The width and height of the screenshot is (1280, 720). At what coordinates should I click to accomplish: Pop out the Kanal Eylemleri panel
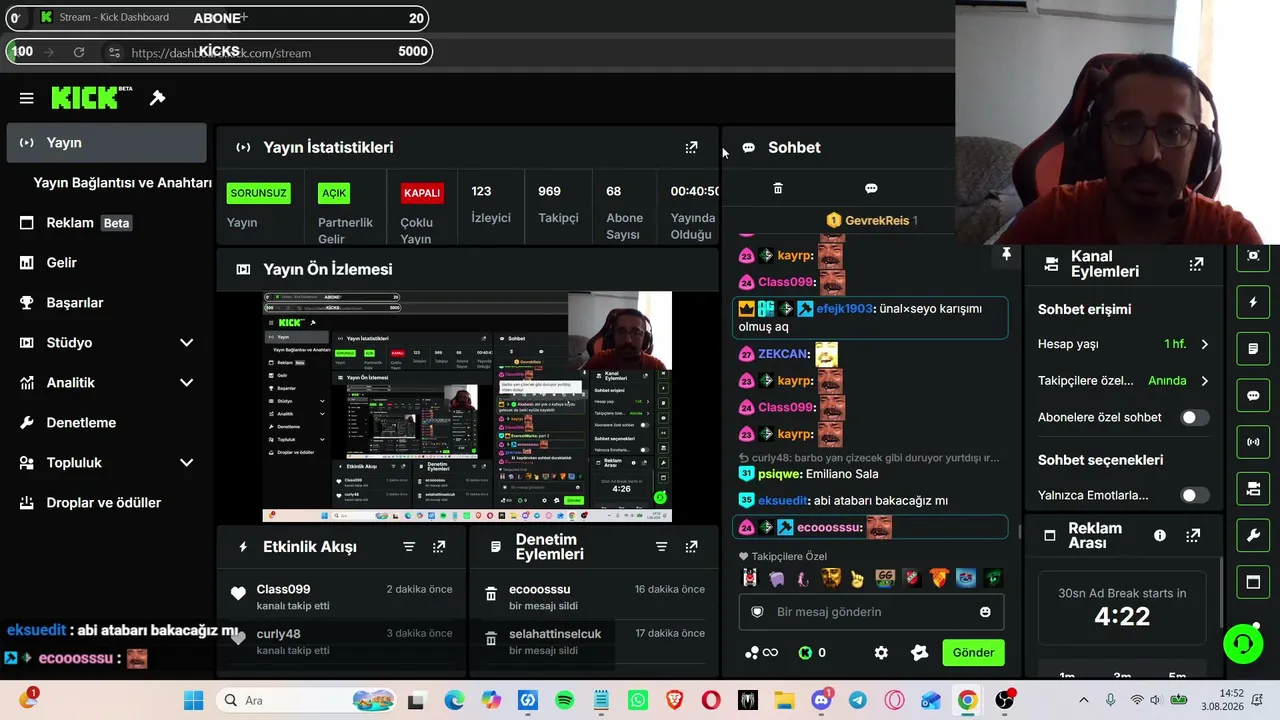coord(1196,264)
